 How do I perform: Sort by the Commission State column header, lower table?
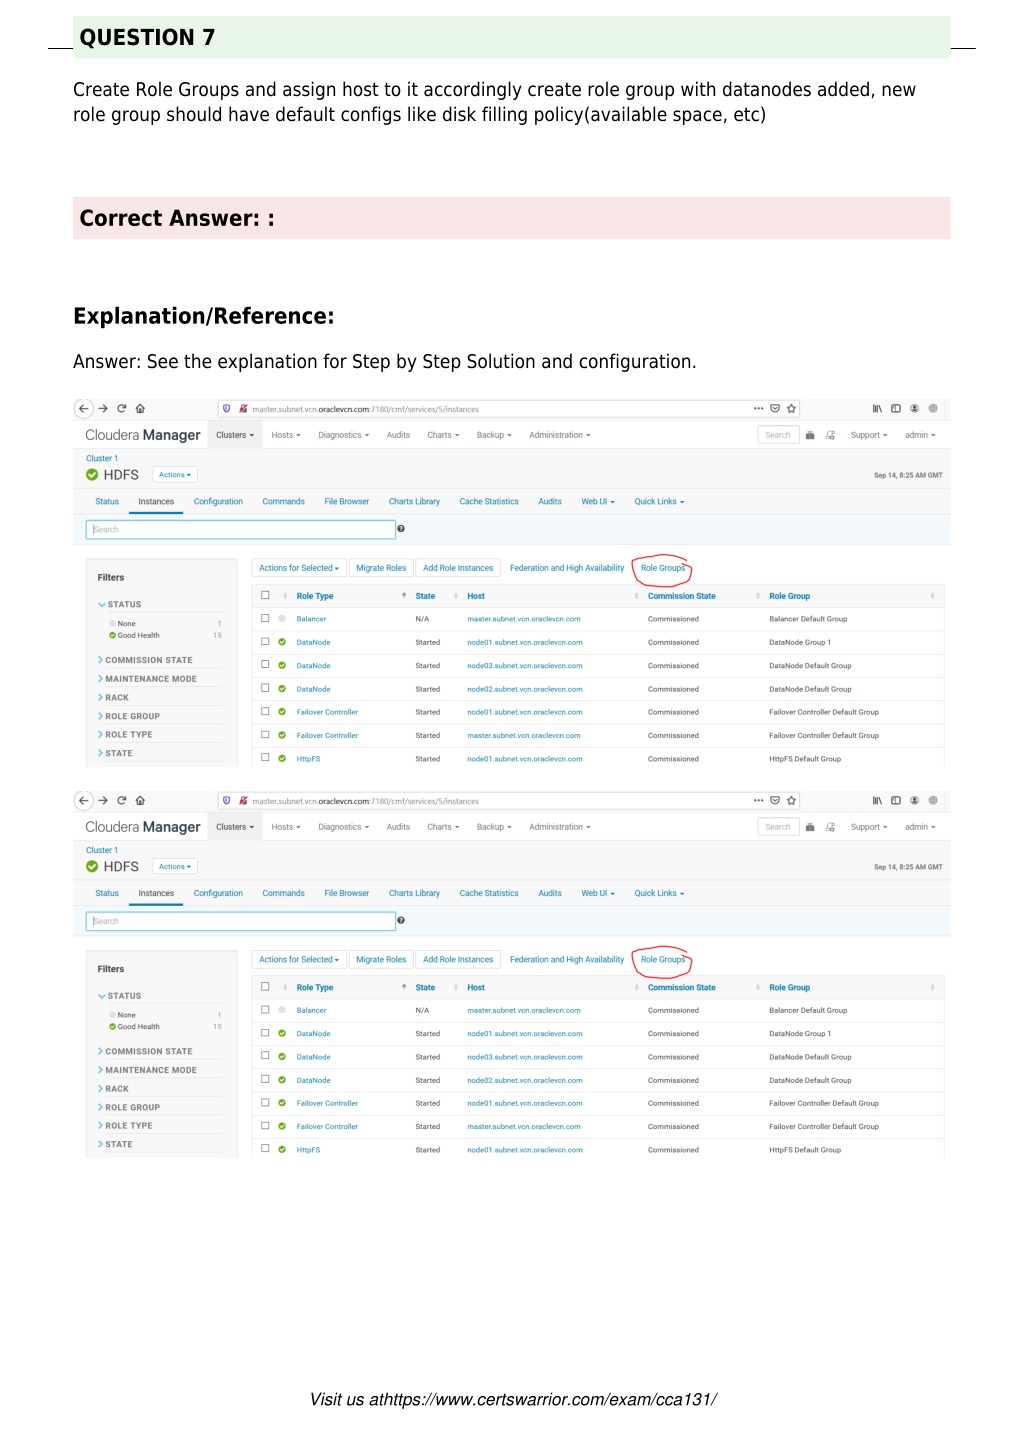(682, 987)
